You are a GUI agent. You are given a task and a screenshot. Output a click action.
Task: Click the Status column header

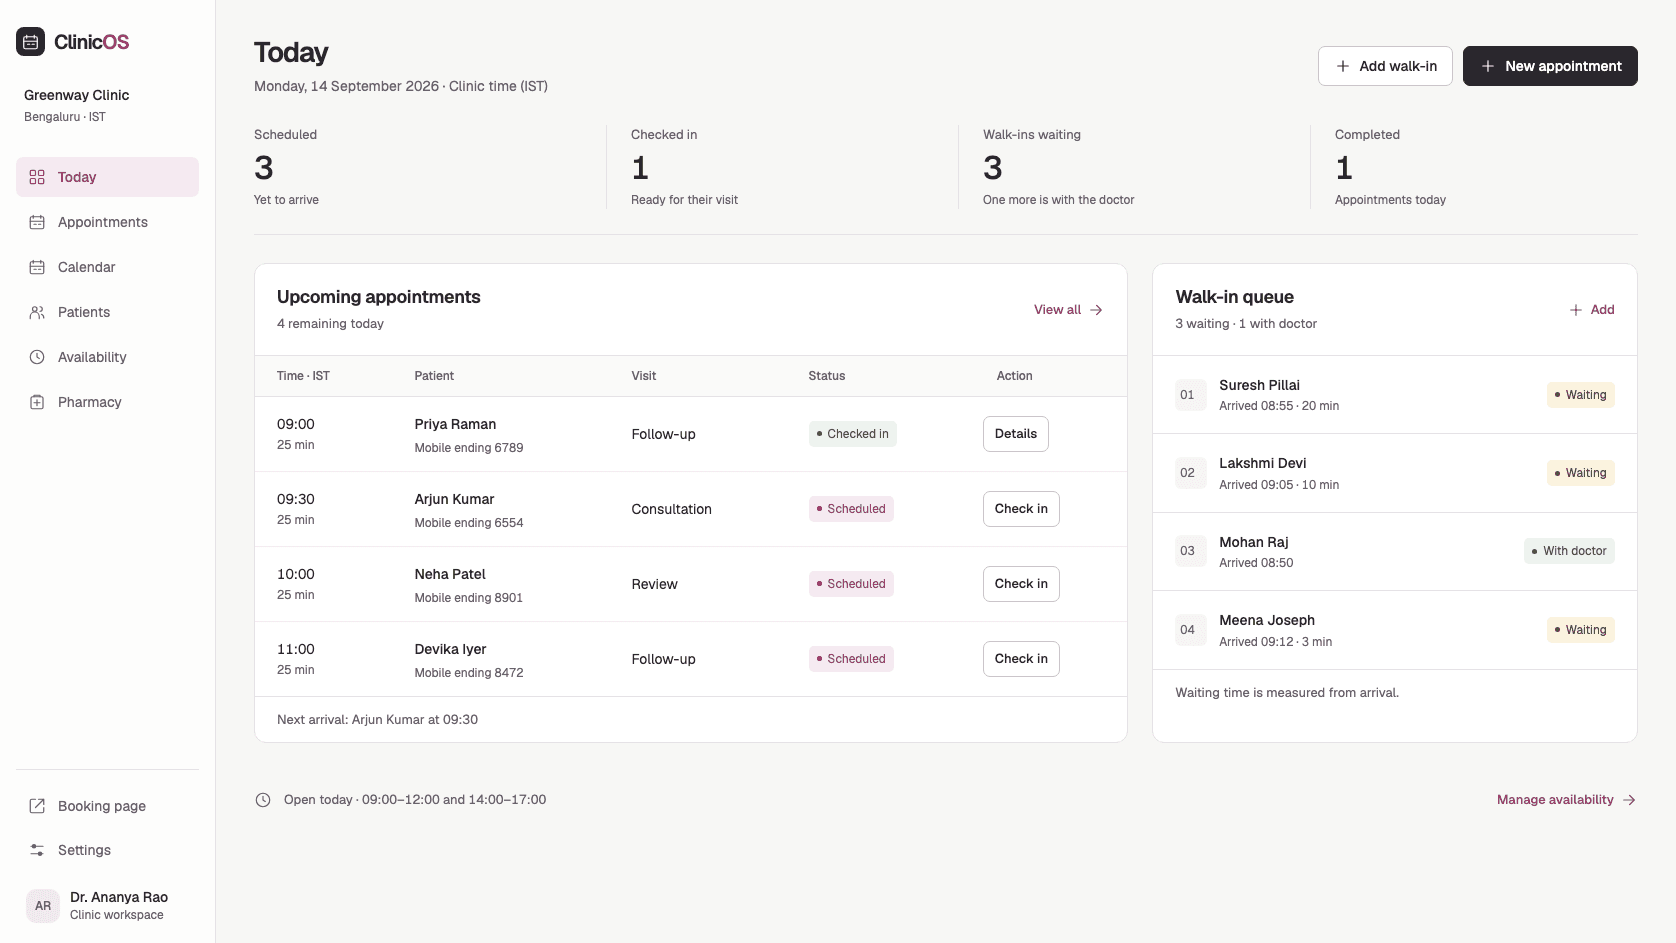(827, 376)
